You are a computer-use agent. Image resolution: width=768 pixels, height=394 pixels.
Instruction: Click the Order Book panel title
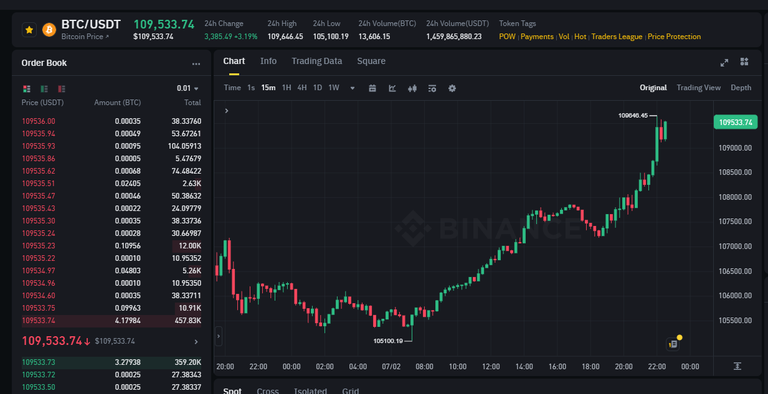point(44,63)
